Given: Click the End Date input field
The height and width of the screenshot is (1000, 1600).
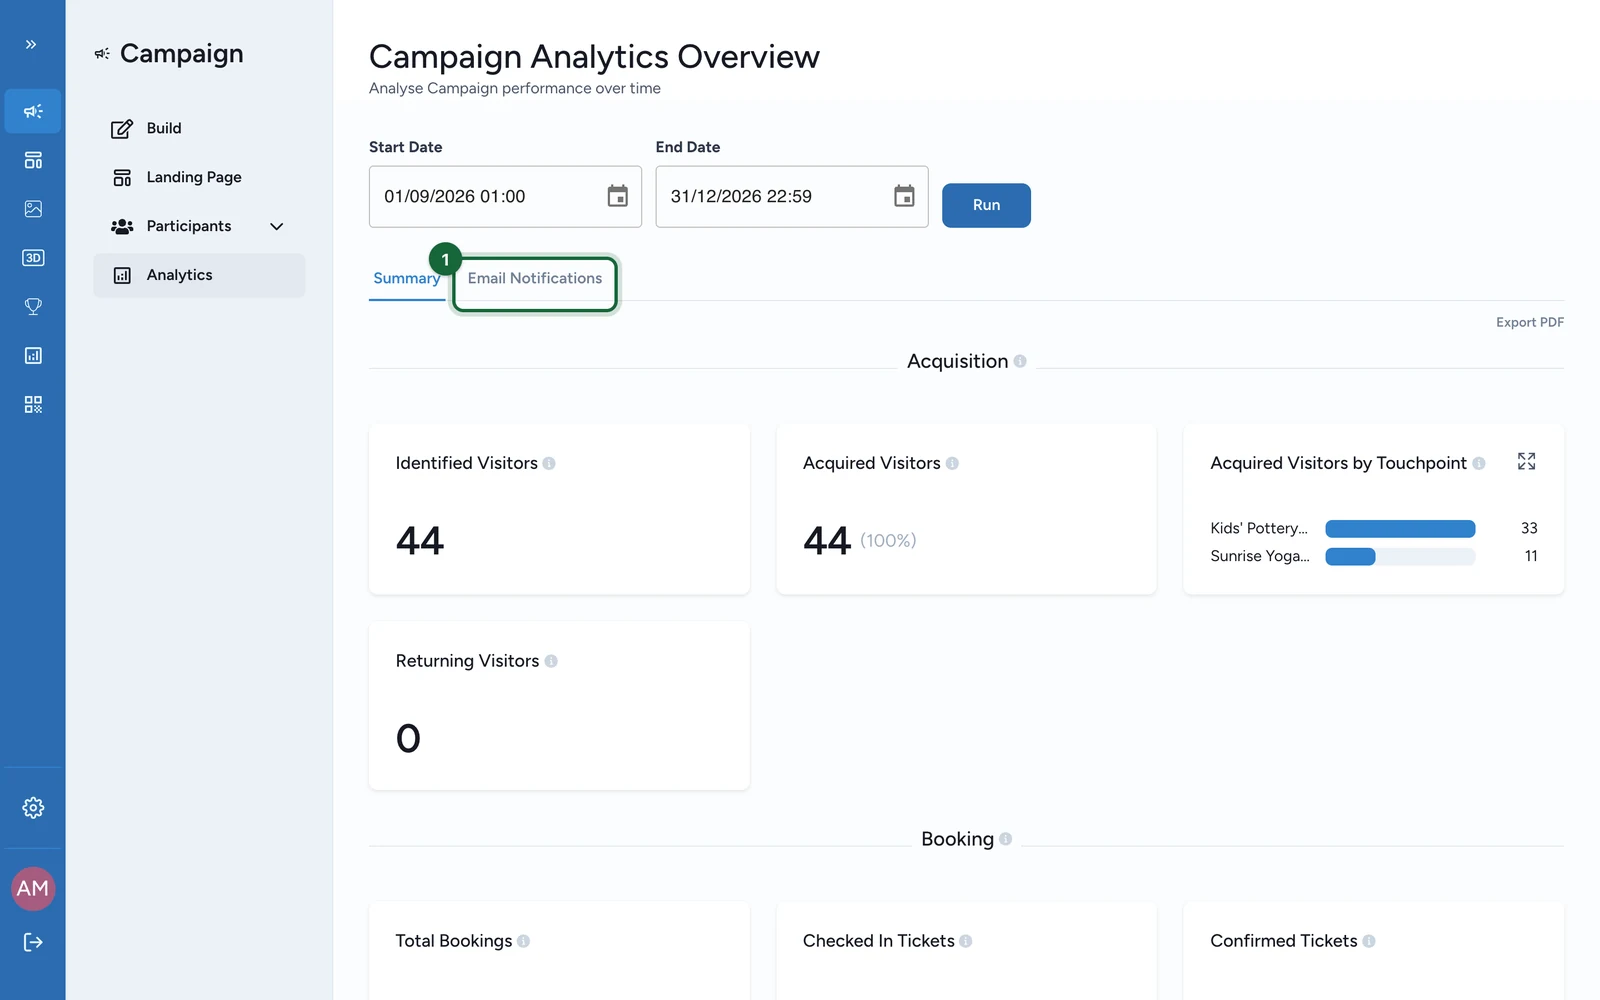Looking at the screenshot, I should pyautogui.click(x=792, y=197).
